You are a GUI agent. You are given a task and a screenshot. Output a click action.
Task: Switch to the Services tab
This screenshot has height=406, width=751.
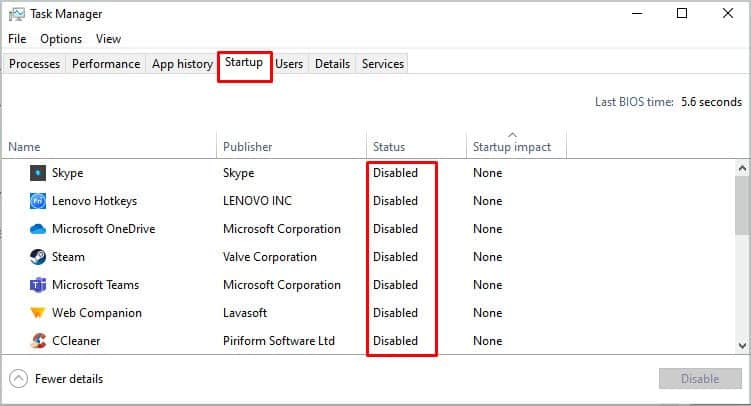pos(383,64)
